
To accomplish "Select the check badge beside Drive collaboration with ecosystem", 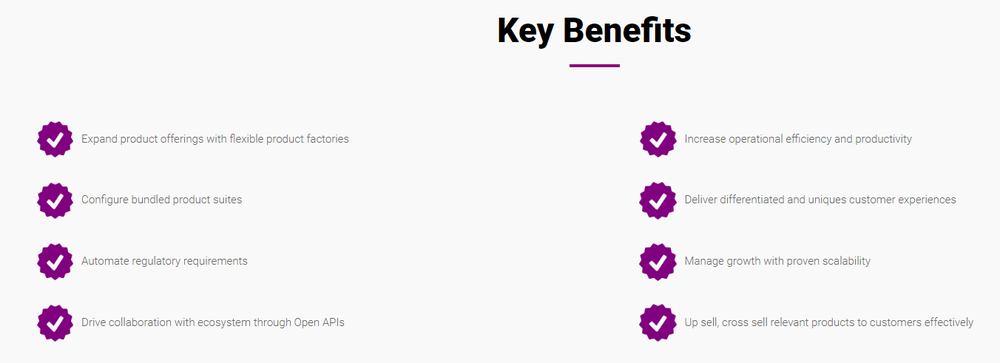I will pyautogui.click(x=55, y=323).
